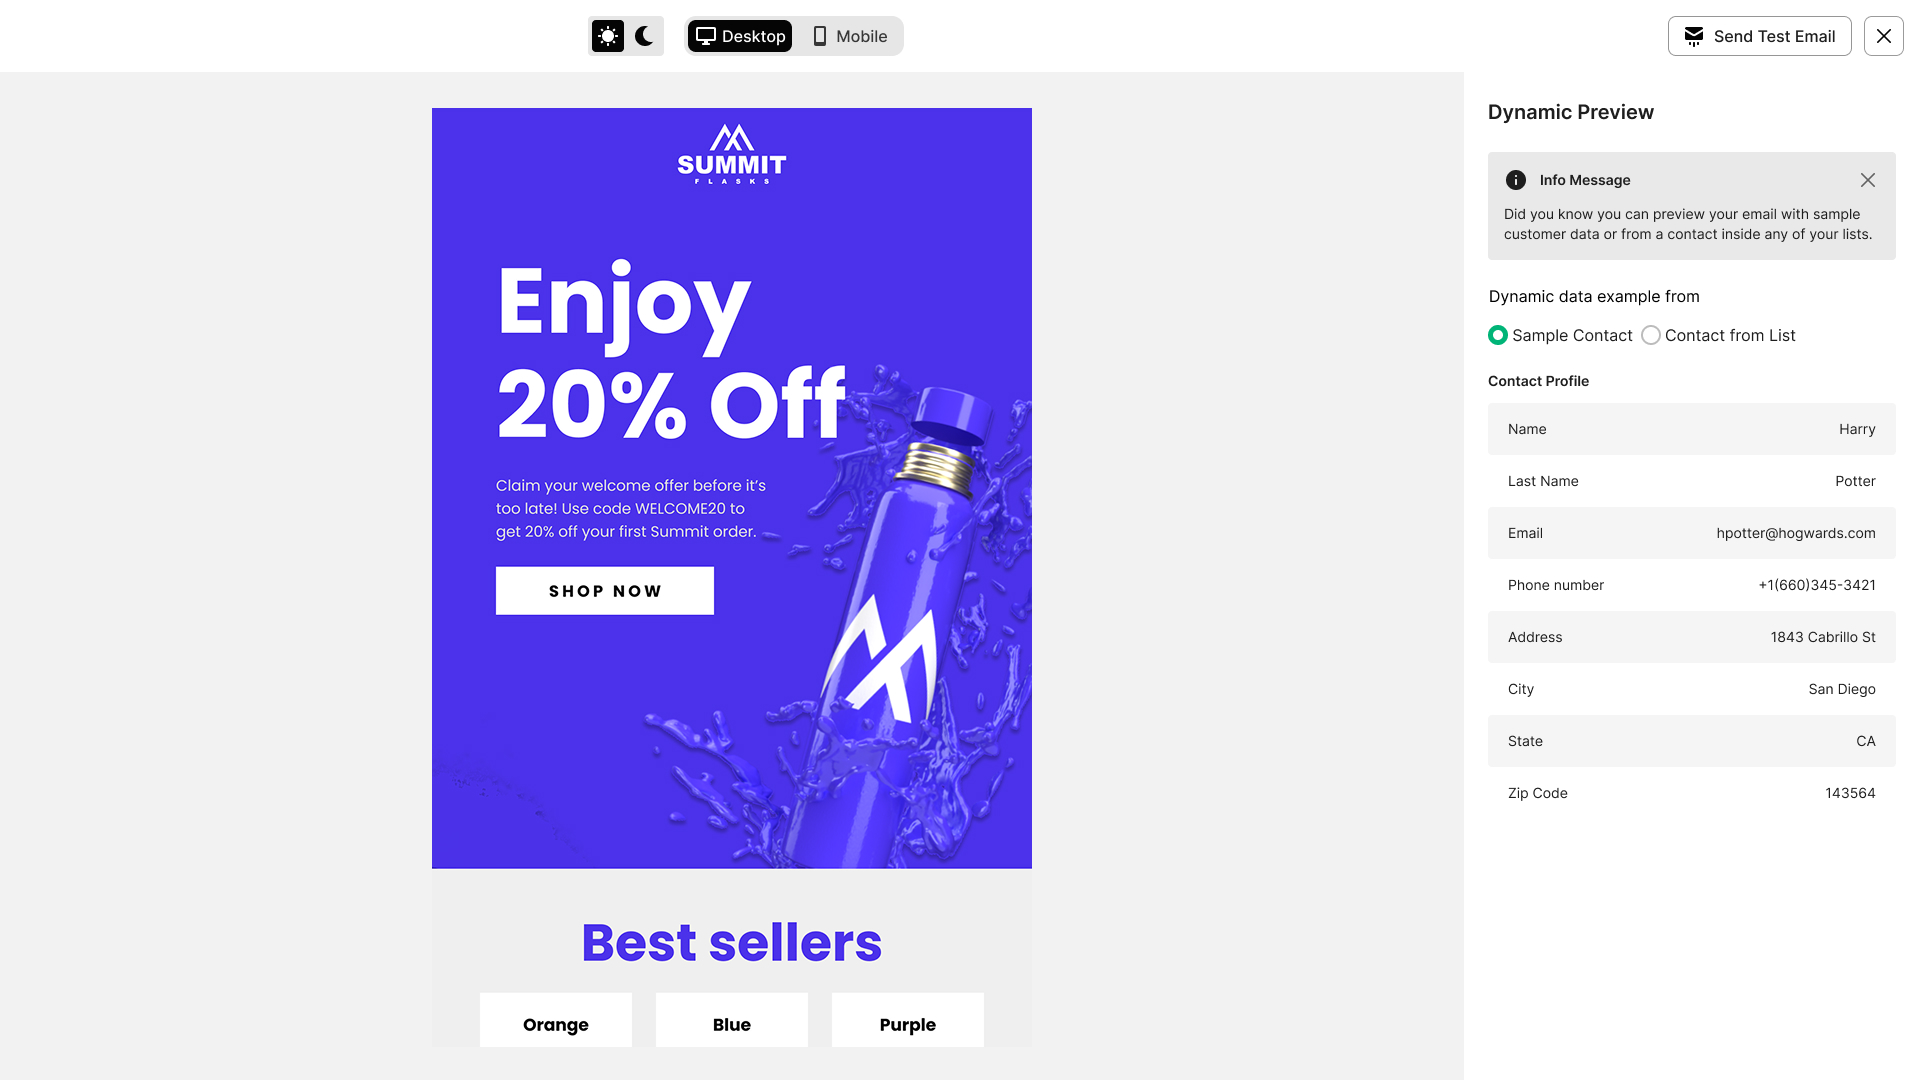Click the Email row in Contact Profile
Screen dimensions: 1920x1080
[1691, 533]
